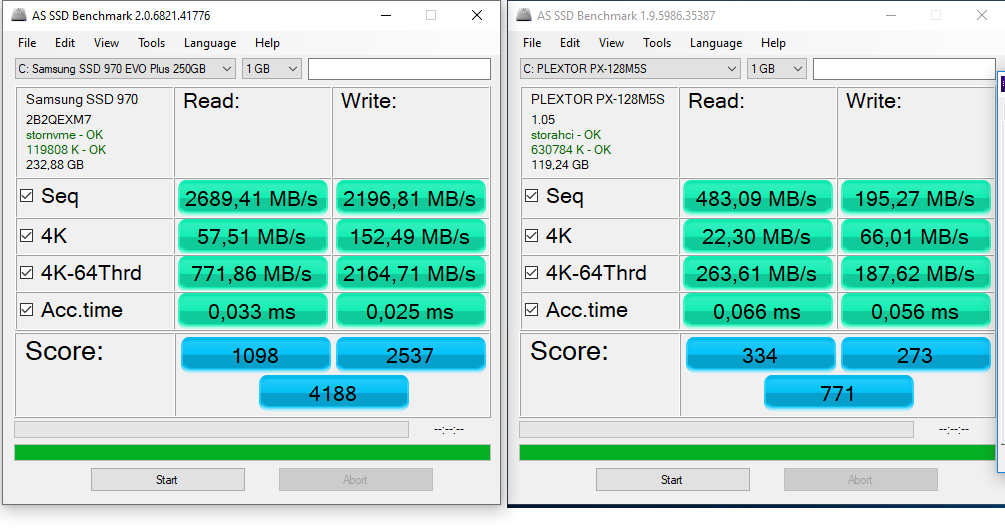Click the Plextor read score 334

761,355
